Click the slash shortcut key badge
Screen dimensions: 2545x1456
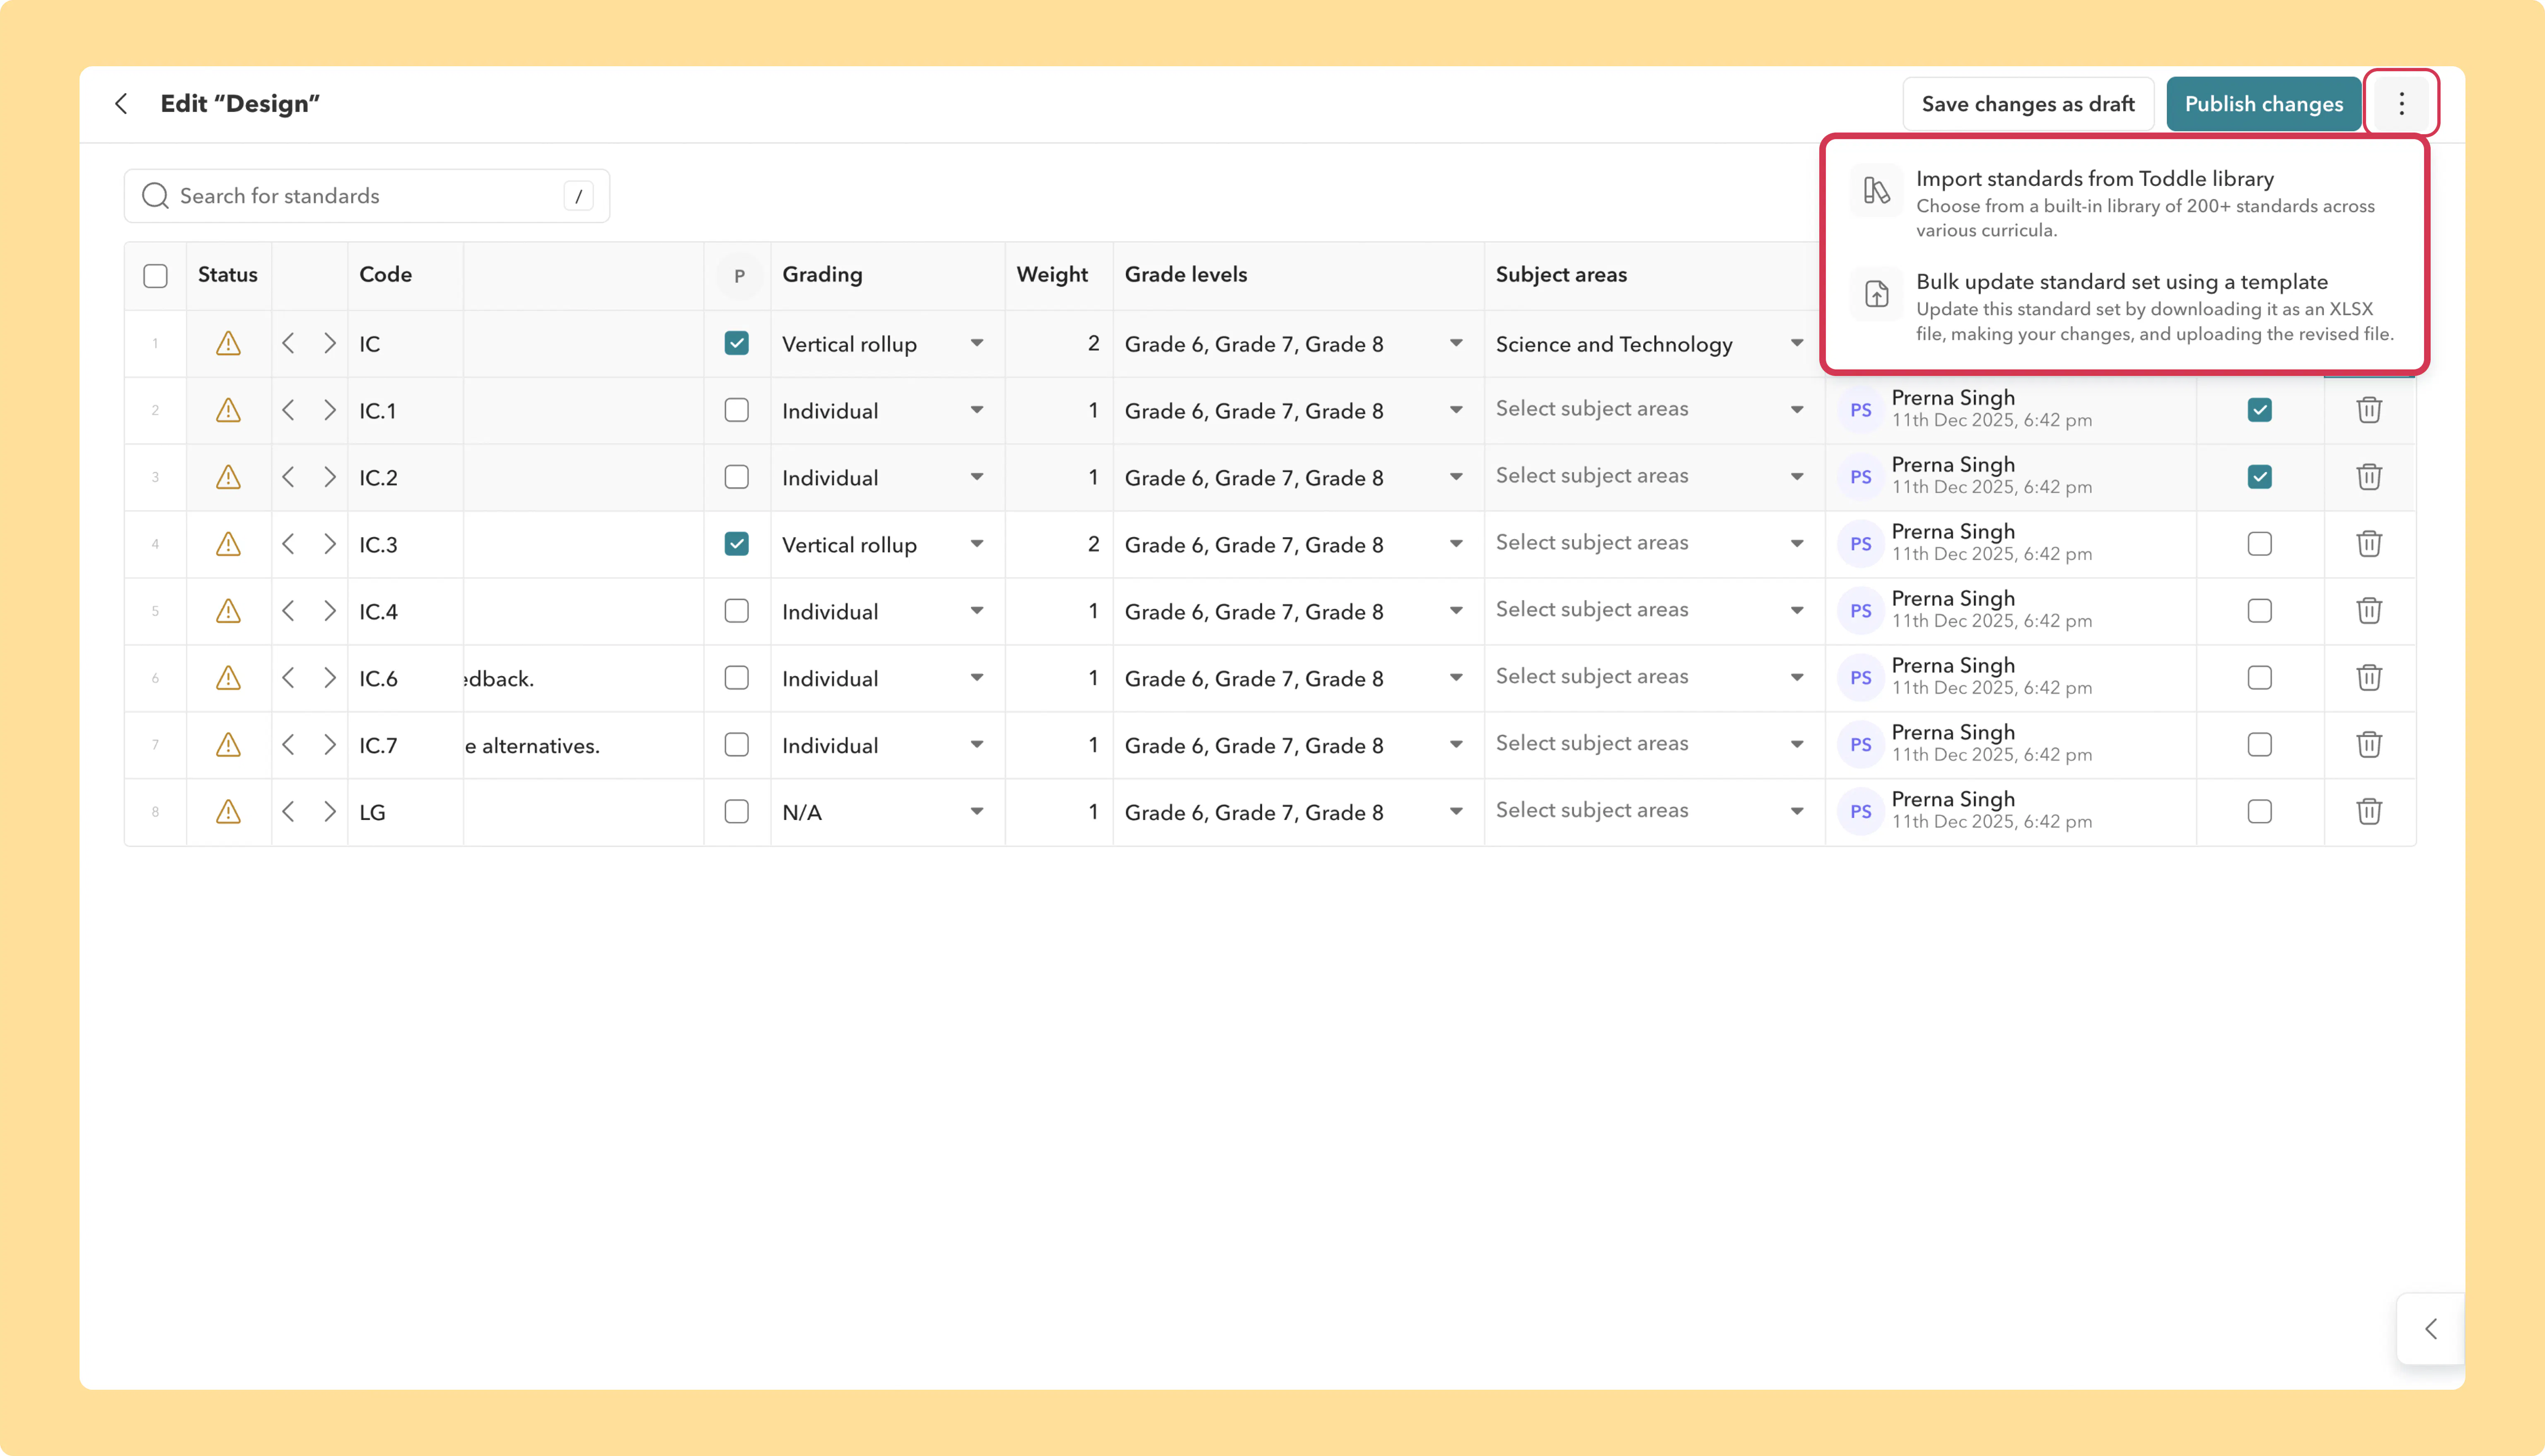tap(578, 196)
